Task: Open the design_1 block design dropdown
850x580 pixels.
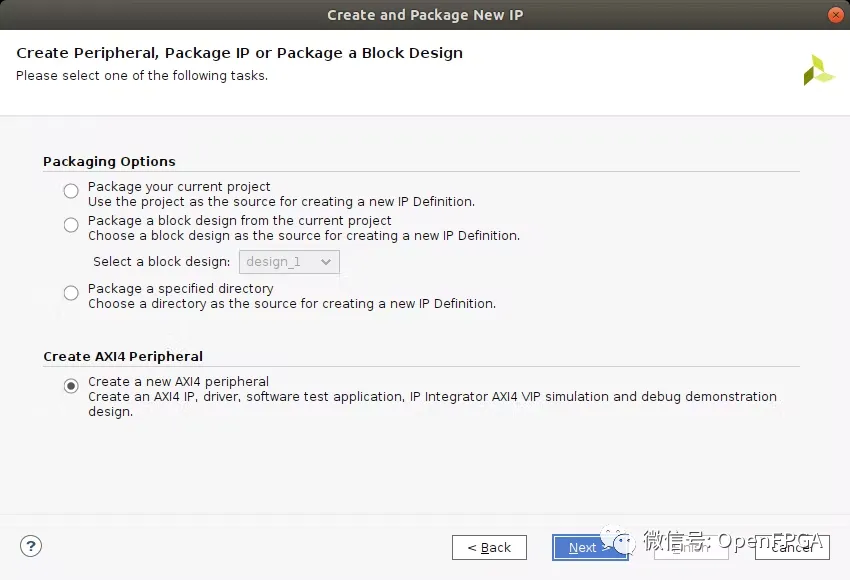Action: tap(289, 262)
